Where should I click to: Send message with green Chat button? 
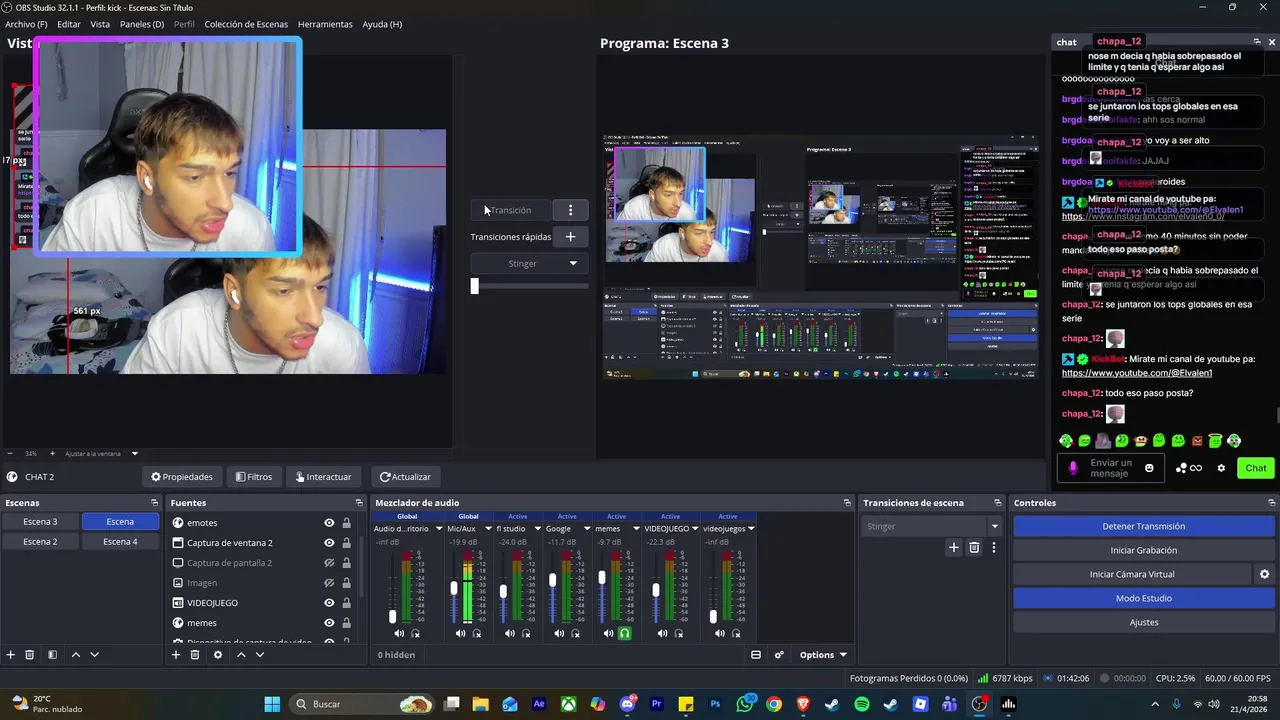click(x=1256, y=468)
